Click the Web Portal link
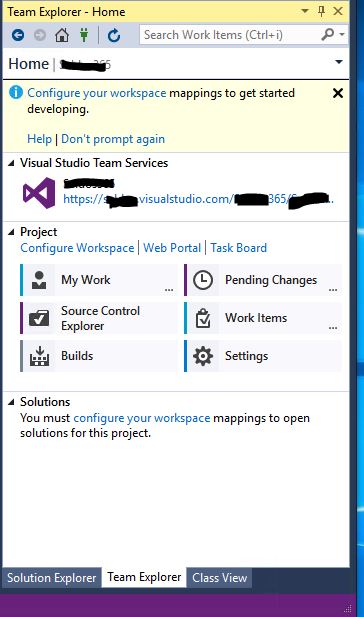This screenshot has height=617, width=364. pyautogui.click(x=172, y=248)
